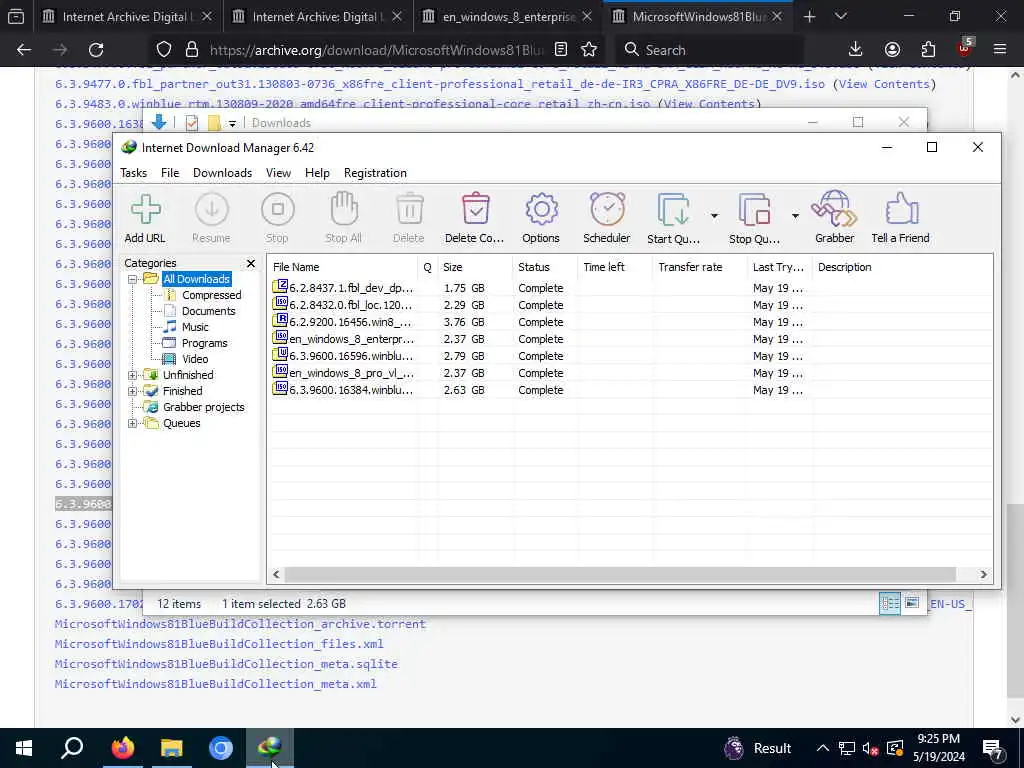1024x768 pixels.
Task: Open the Help menu
Action: pyautogui.click(x=317, y=173)
